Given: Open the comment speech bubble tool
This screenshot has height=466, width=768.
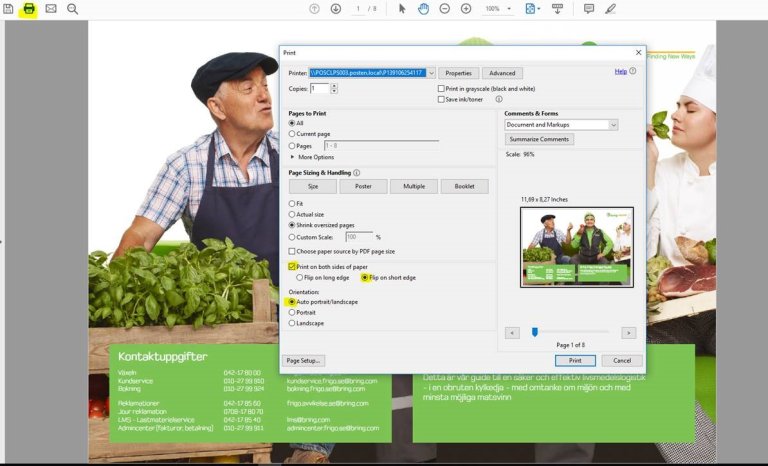Looking at the screenshot, I should point(588,8).
